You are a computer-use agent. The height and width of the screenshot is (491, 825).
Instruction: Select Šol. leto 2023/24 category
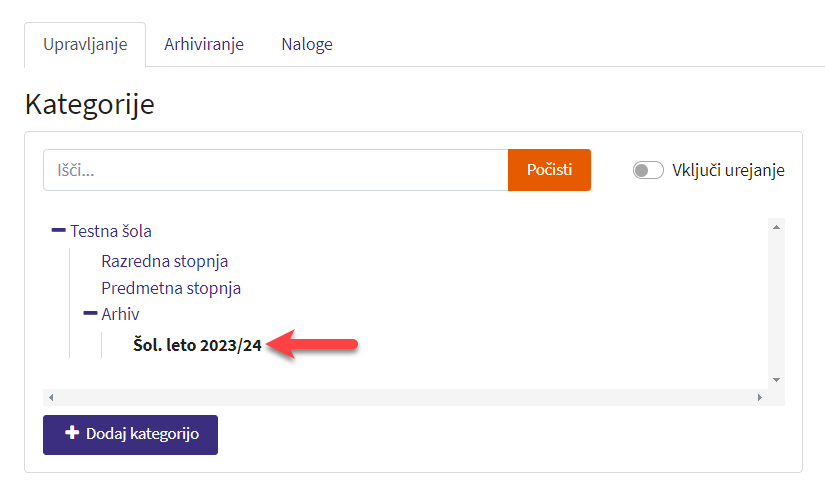point(197,346)
